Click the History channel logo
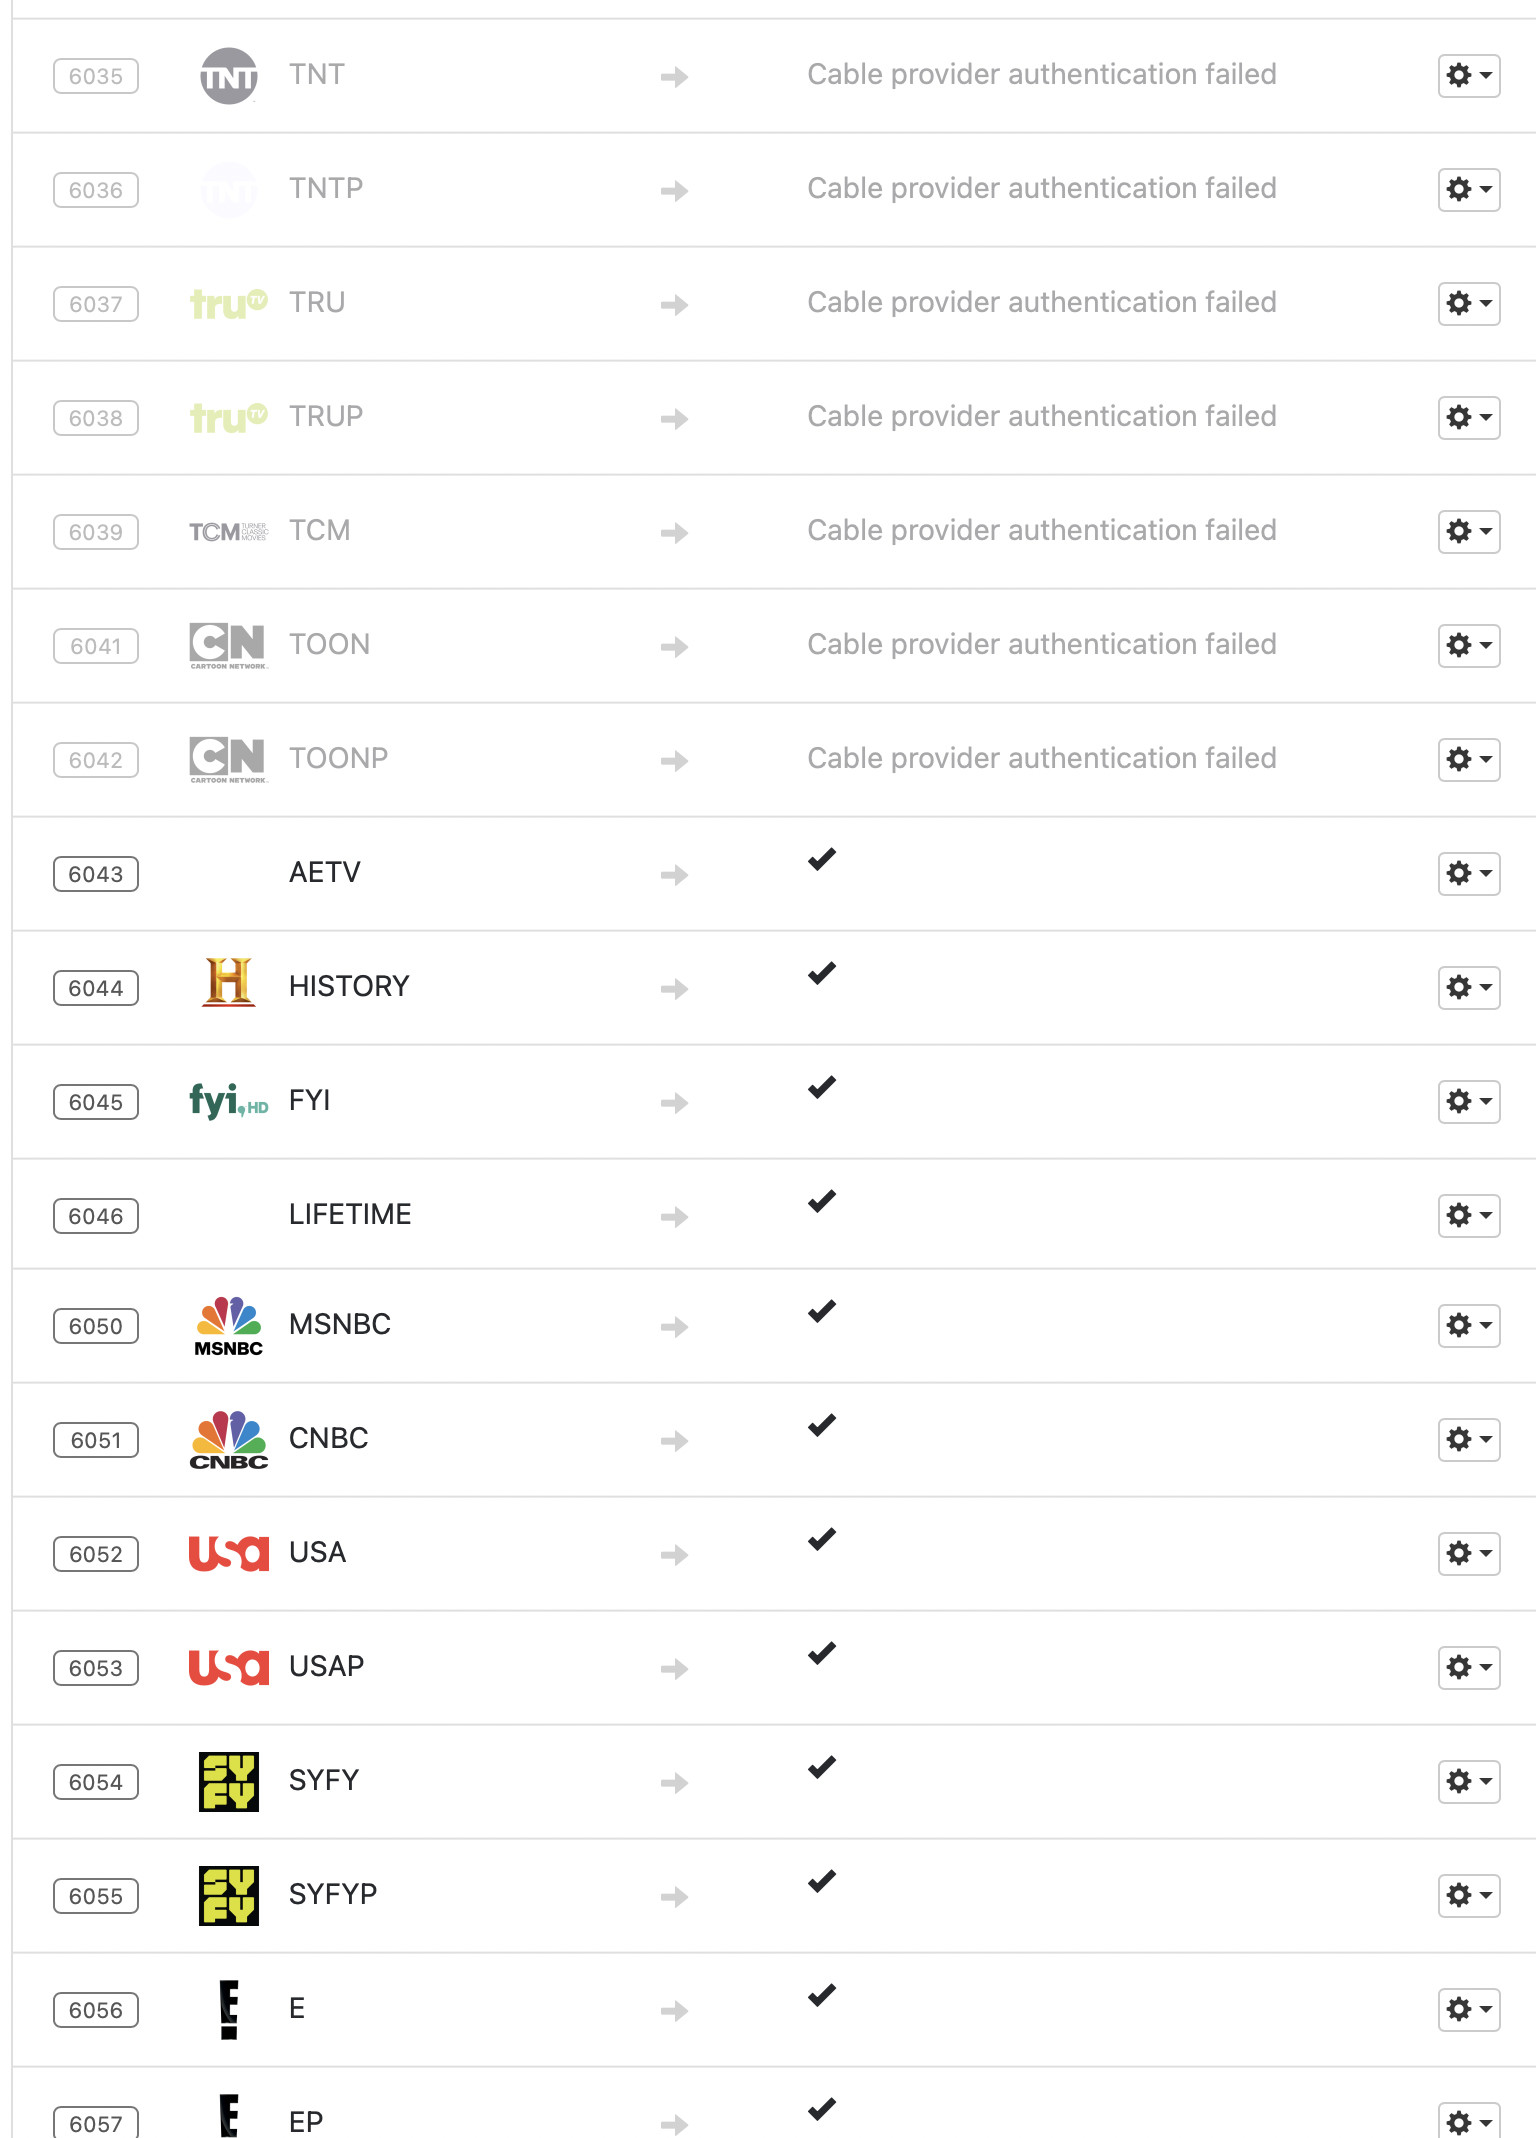This screenshot has height=2138, width=1536. (x=228, y=986)
